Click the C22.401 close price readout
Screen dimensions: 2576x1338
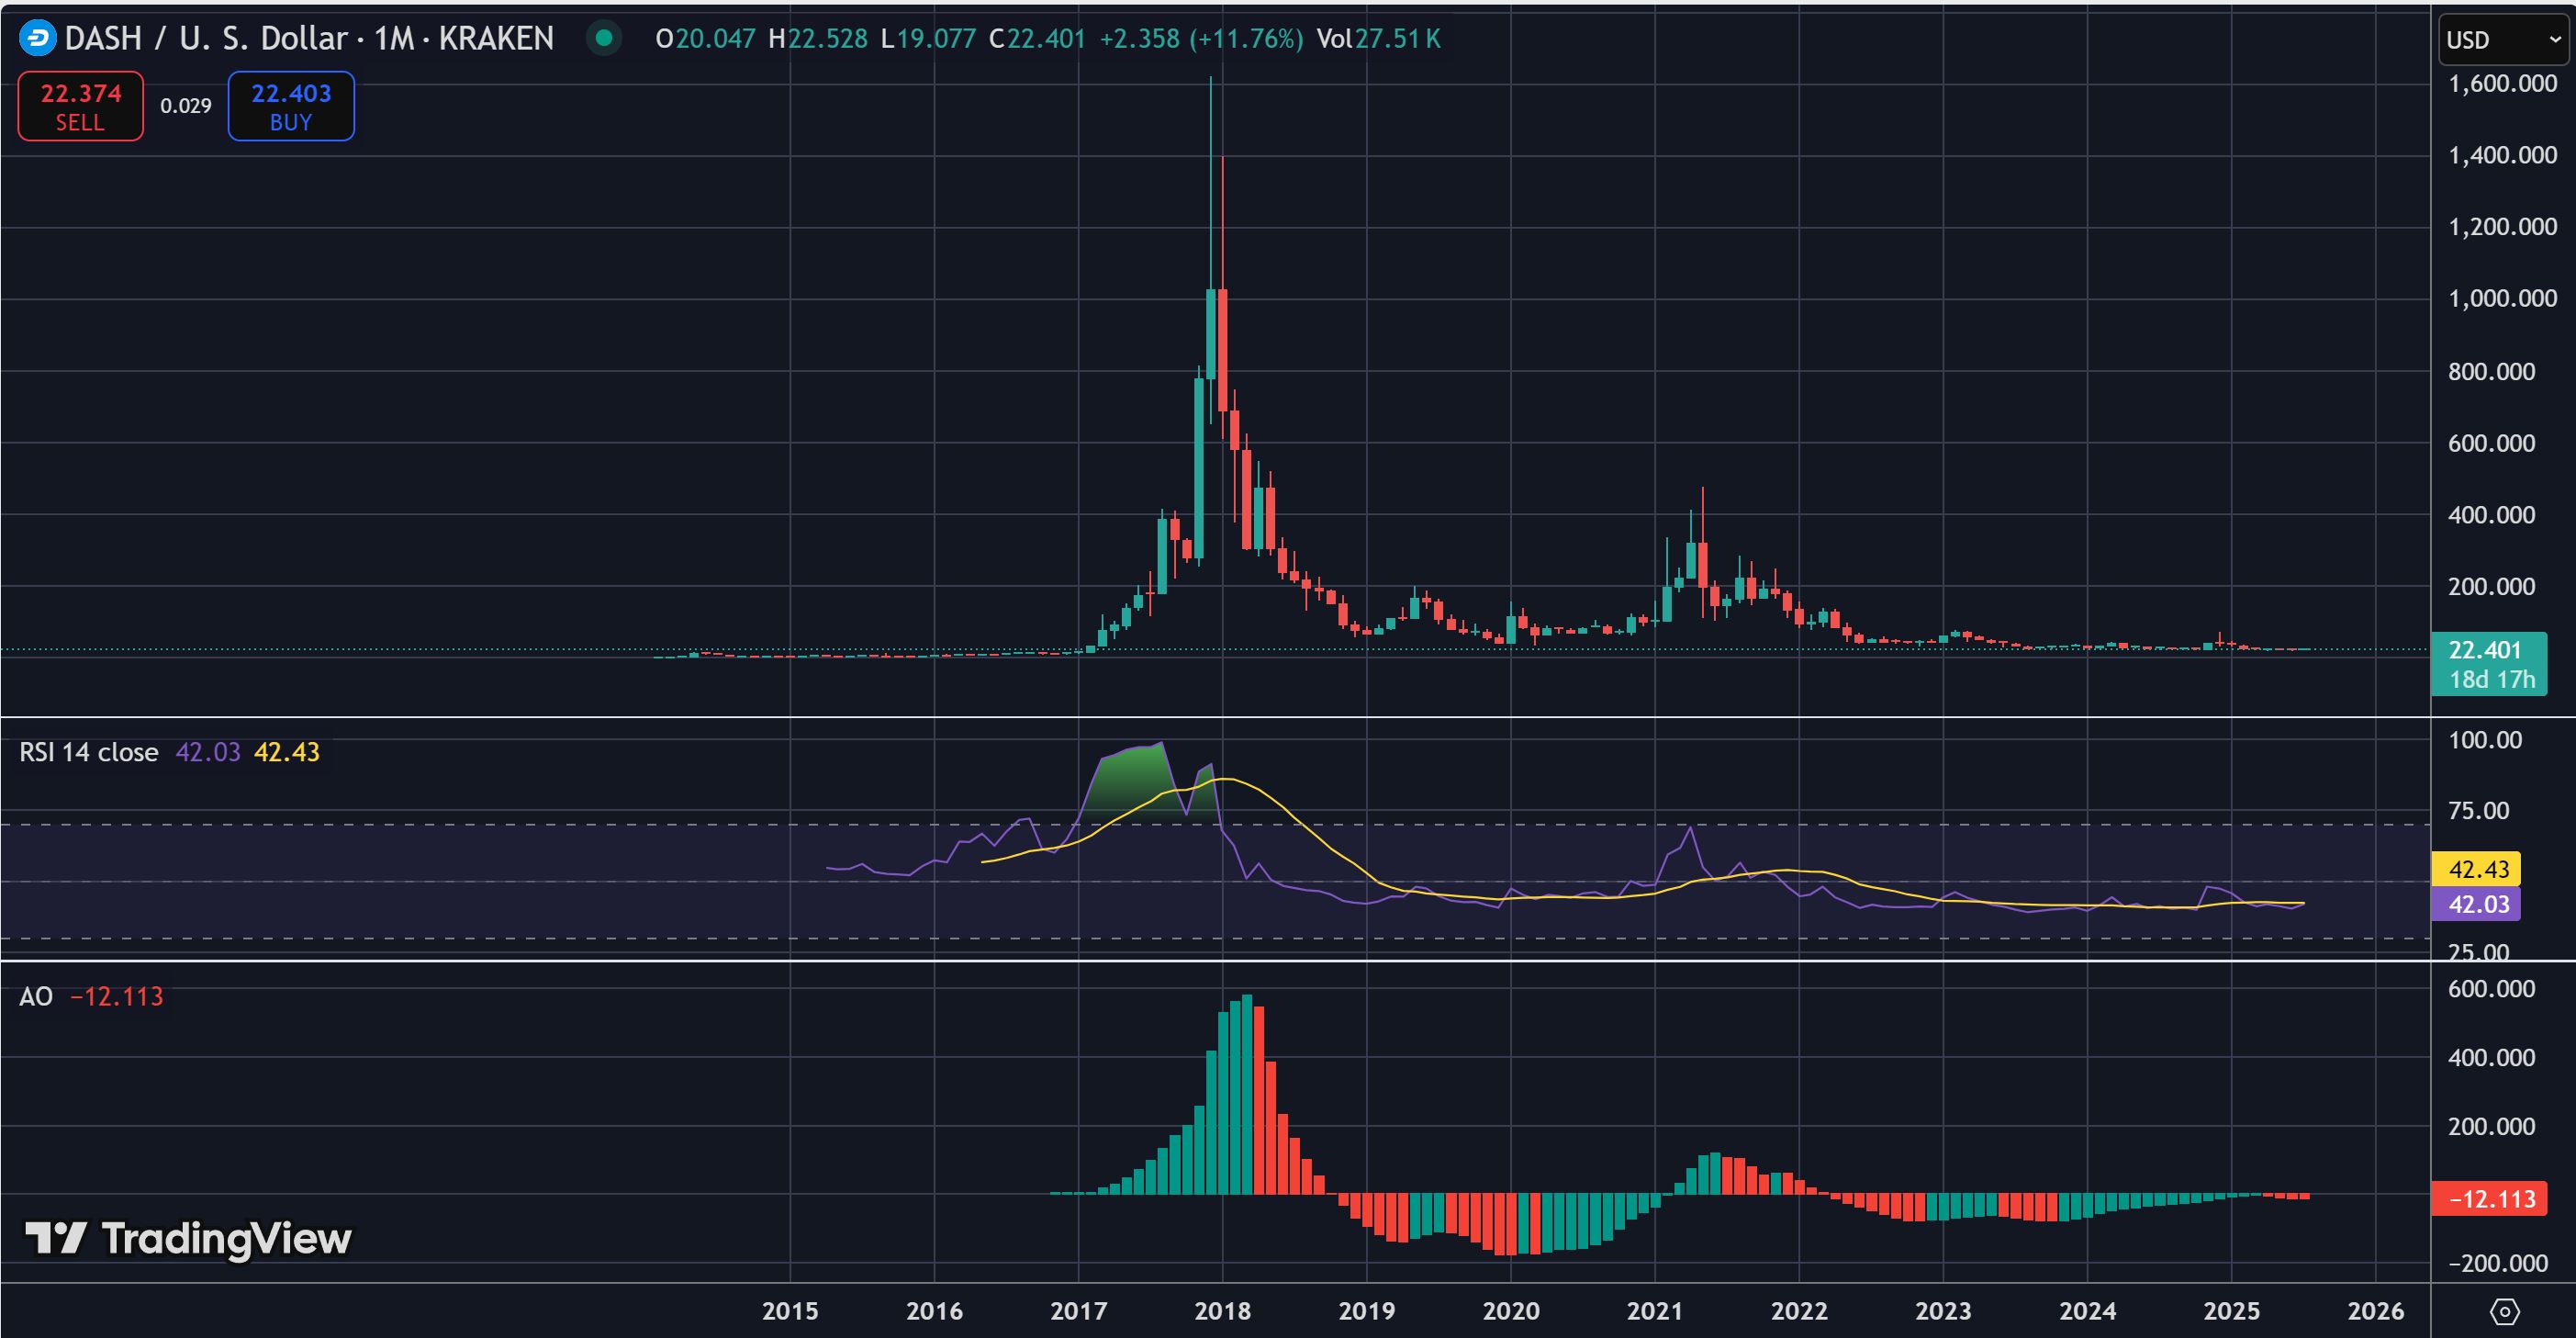click(1037, 38)
